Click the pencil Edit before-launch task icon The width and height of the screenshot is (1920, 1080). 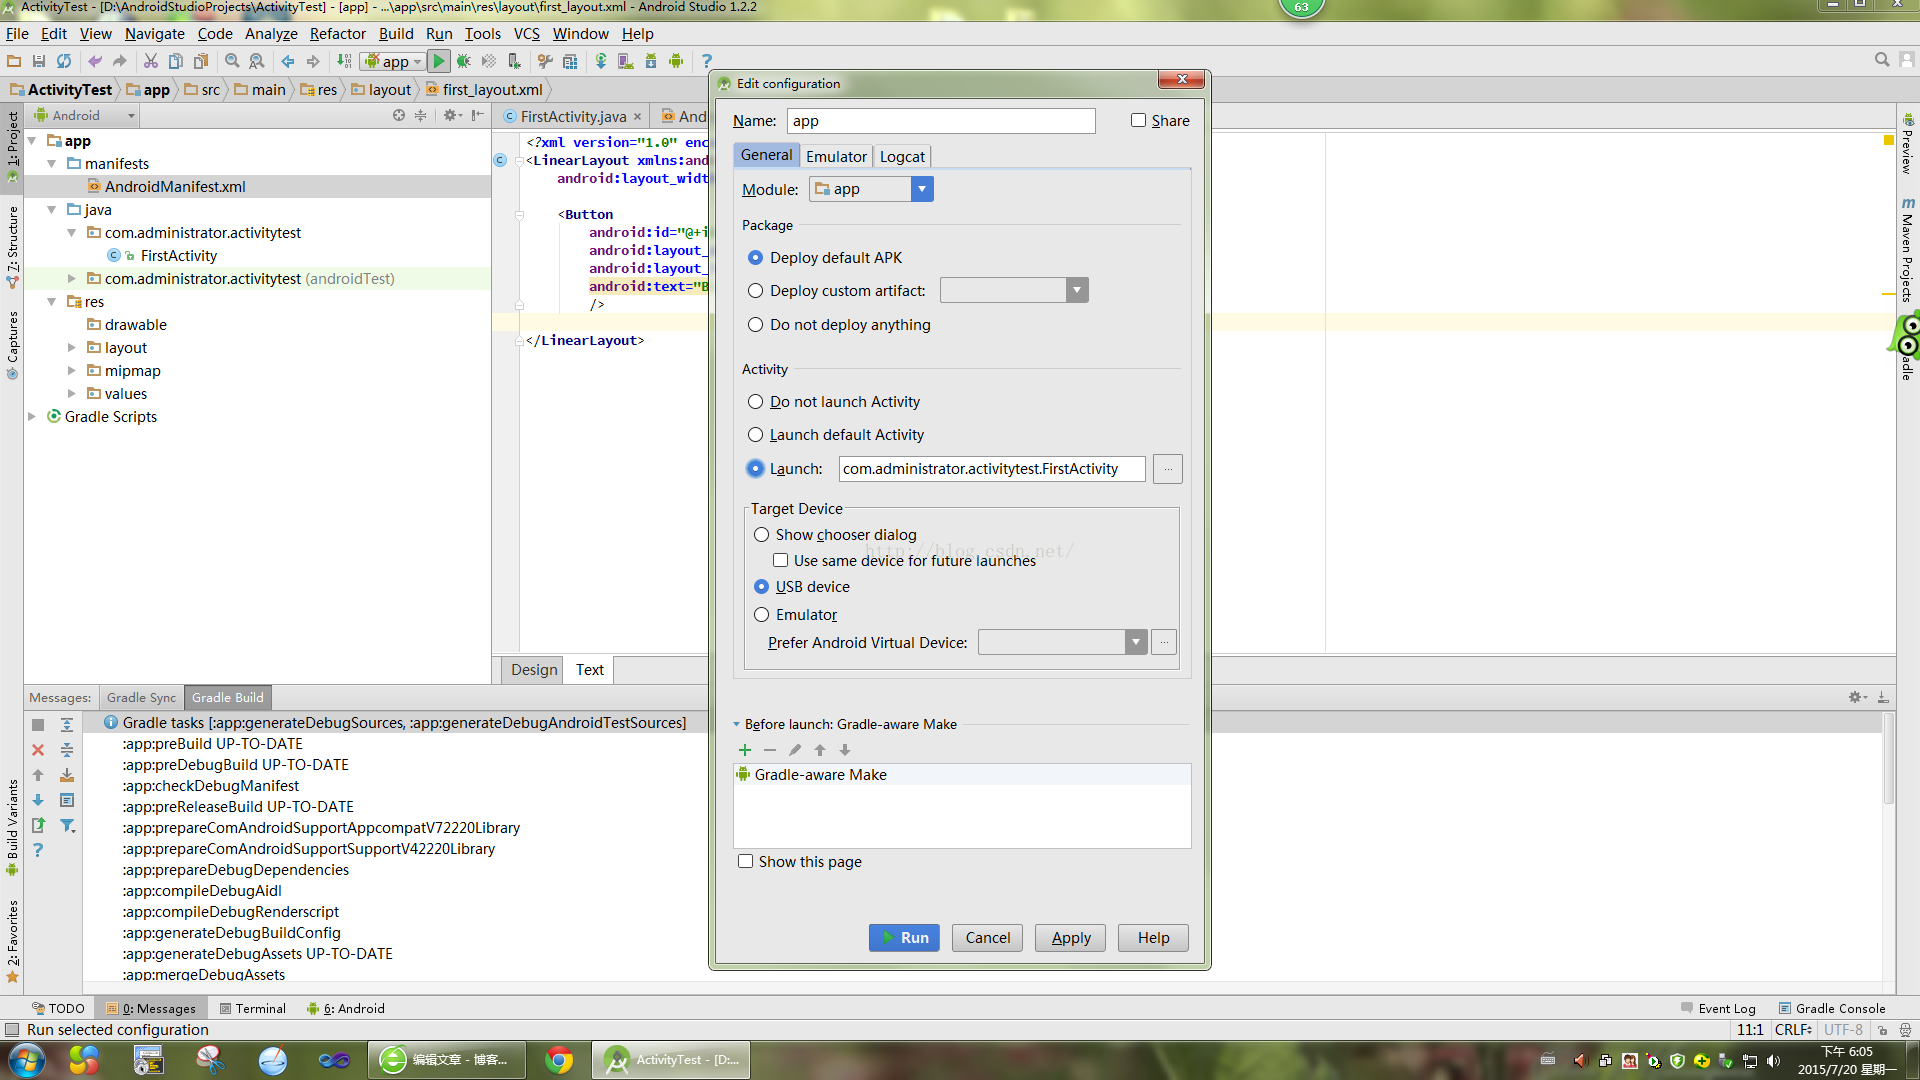(795, 750)
